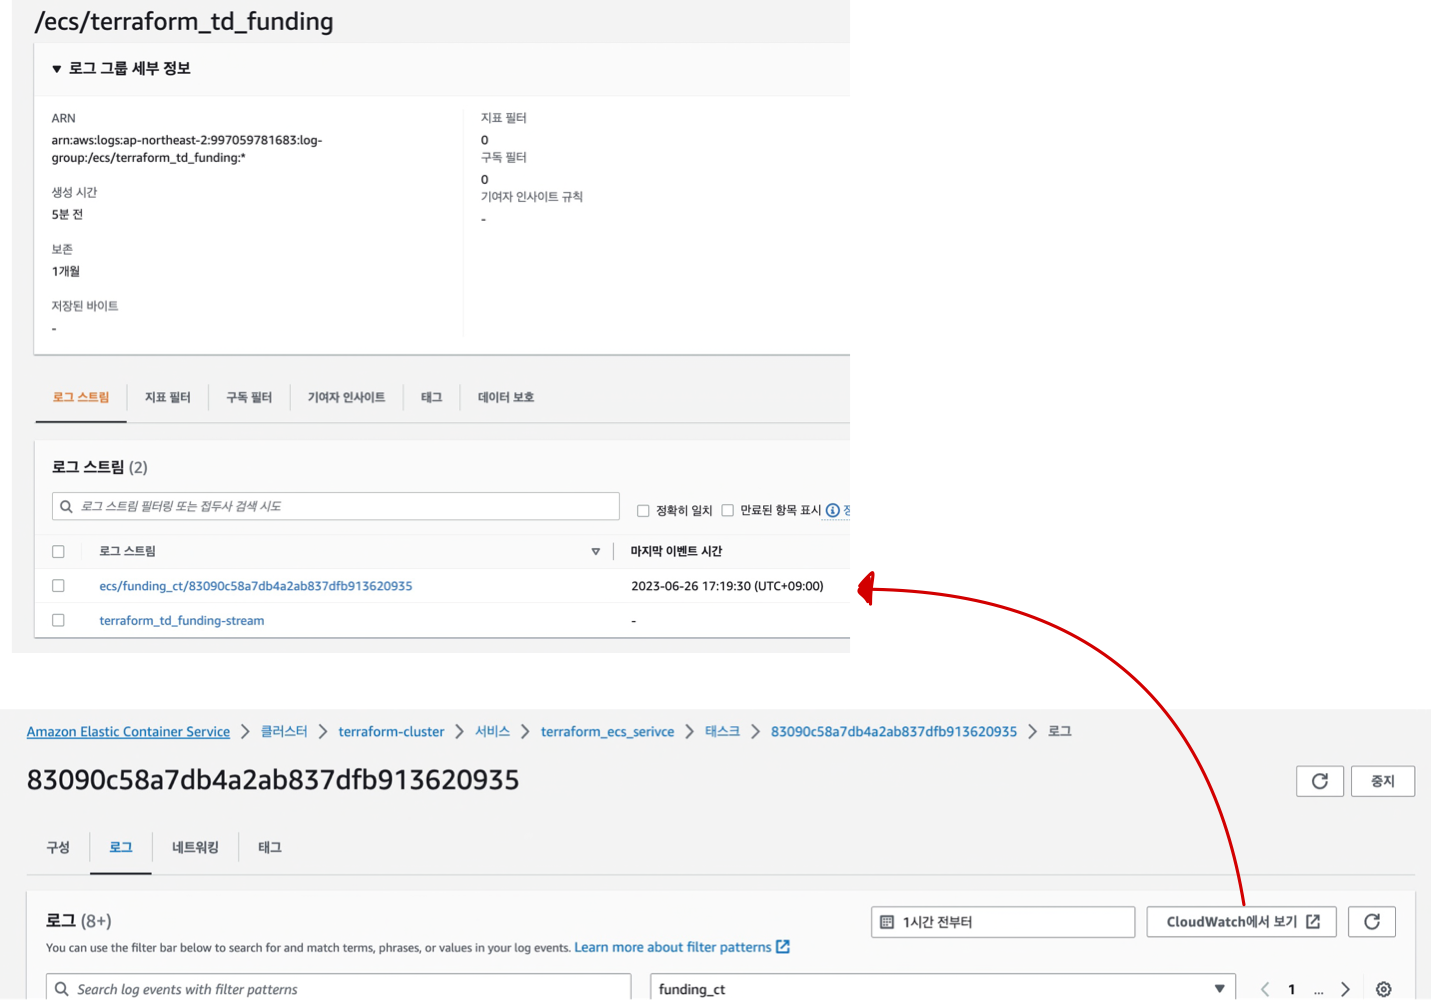Viewport: 1431px width, 1000px height.
Task: Open the terraform_td_funding-stream link
Action: pyautogui.click(x=182, y=620)
